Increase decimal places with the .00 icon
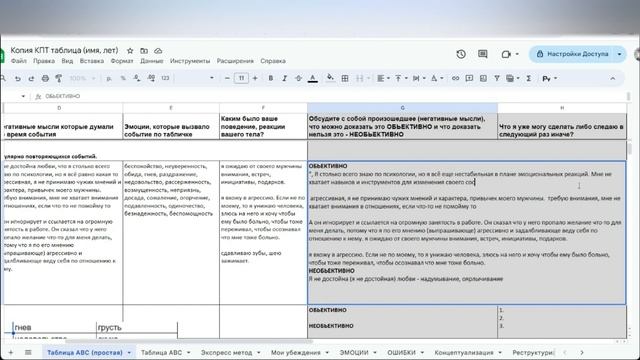This screenshot has width=640, height=360. point(151,78)
